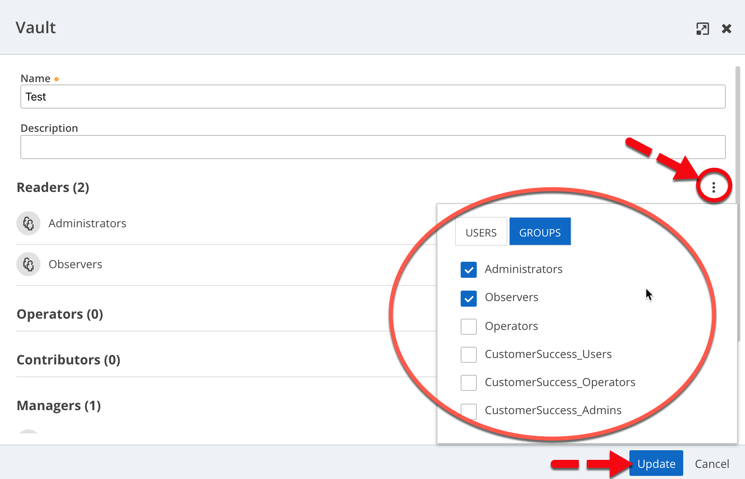Click into the Name input field
Image resolution: width=745 pixels, height=479 pixels.
click(x=372, y=97)
